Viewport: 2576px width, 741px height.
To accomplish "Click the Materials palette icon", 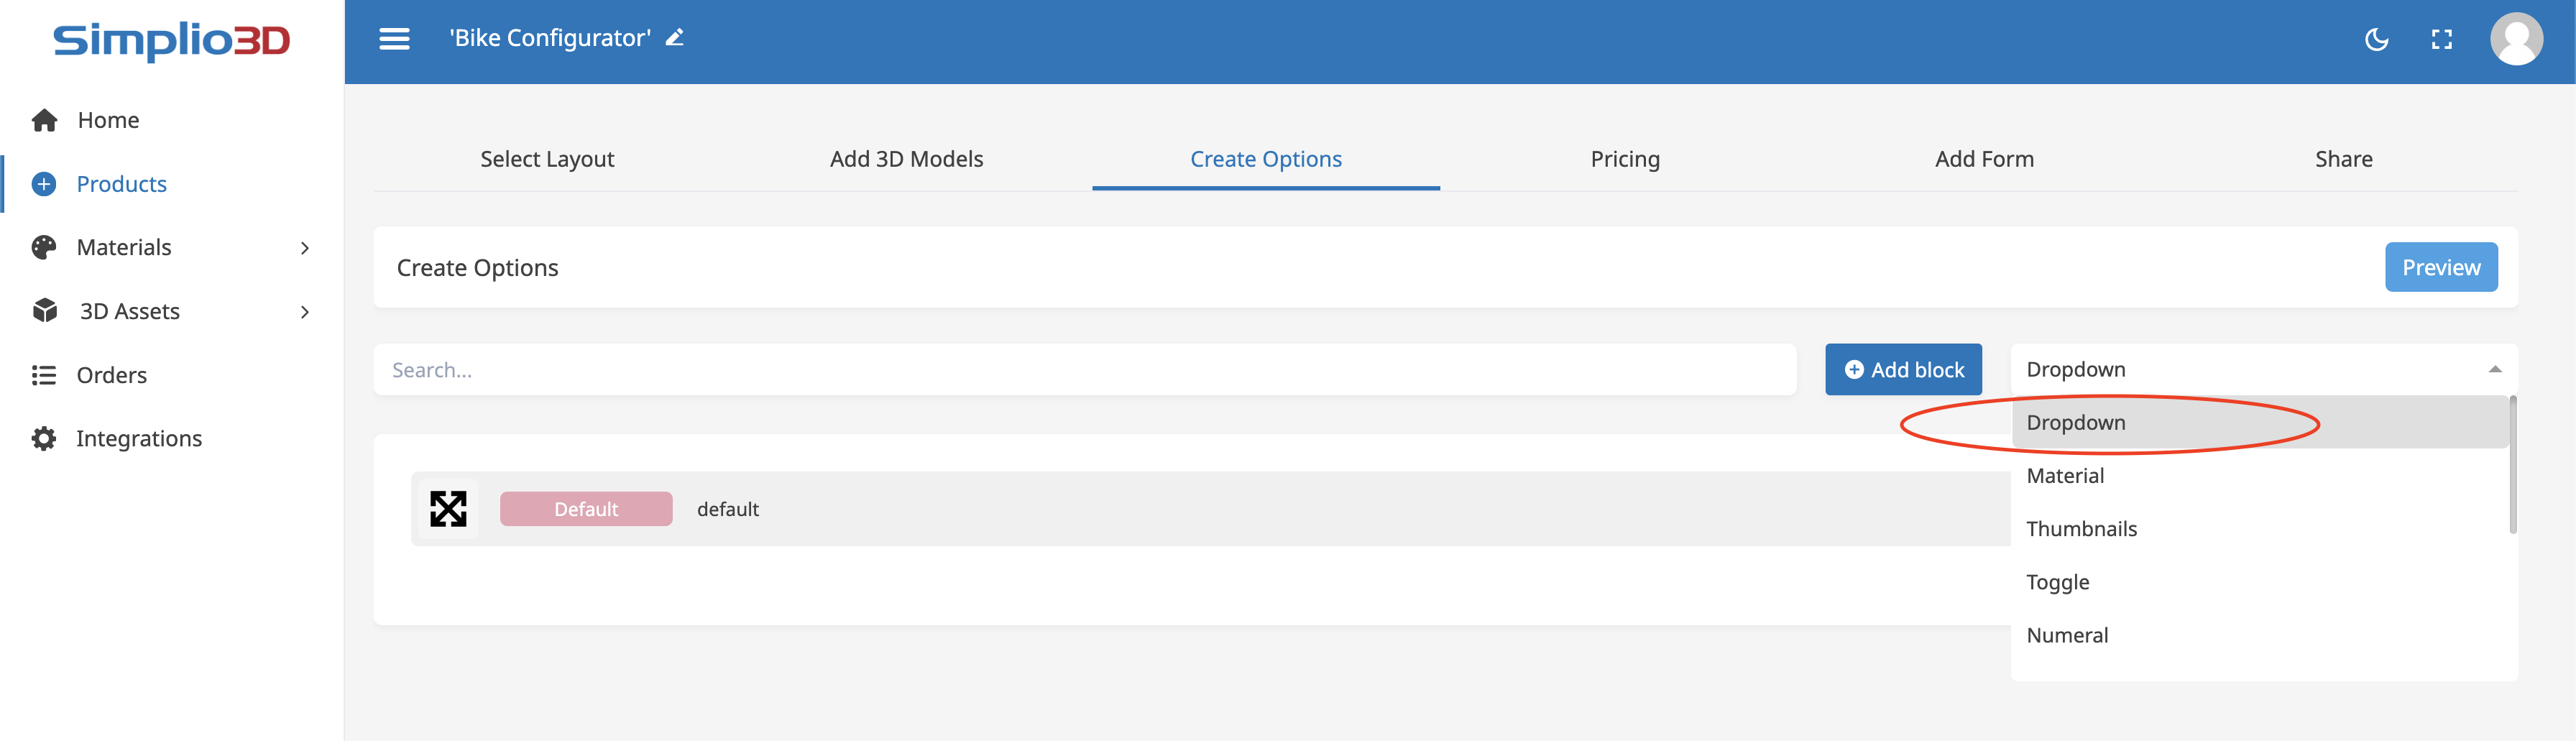I will (x=44, y=248).
